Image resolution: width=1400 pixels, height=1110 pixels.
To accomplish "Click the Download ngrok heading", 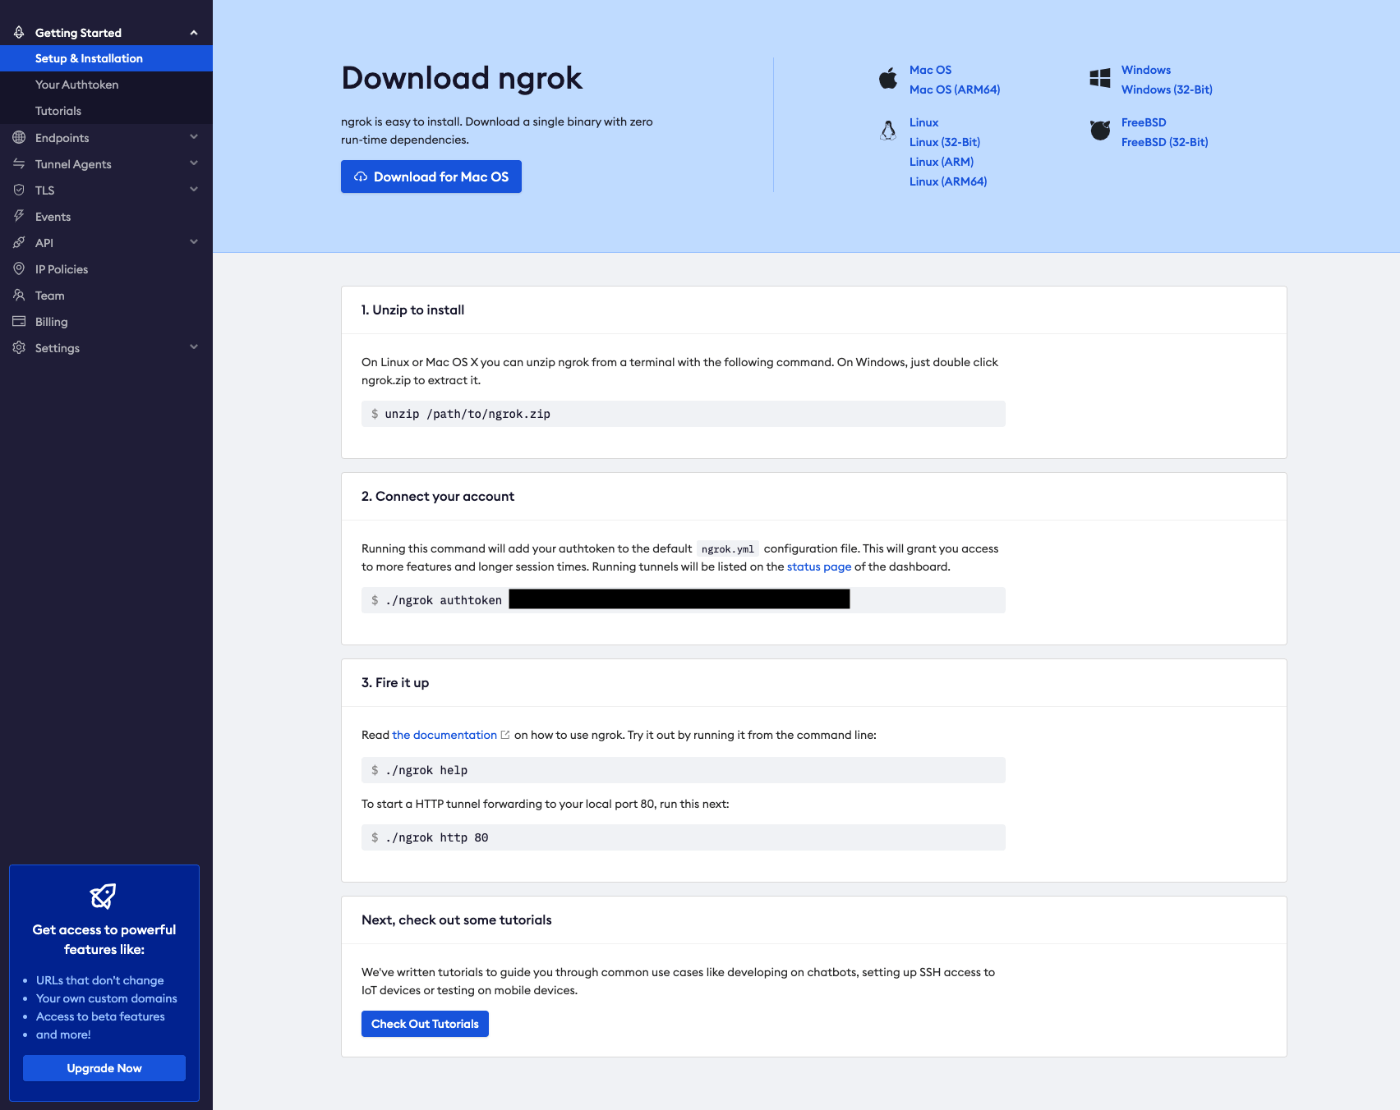I will tap(462, 78).
